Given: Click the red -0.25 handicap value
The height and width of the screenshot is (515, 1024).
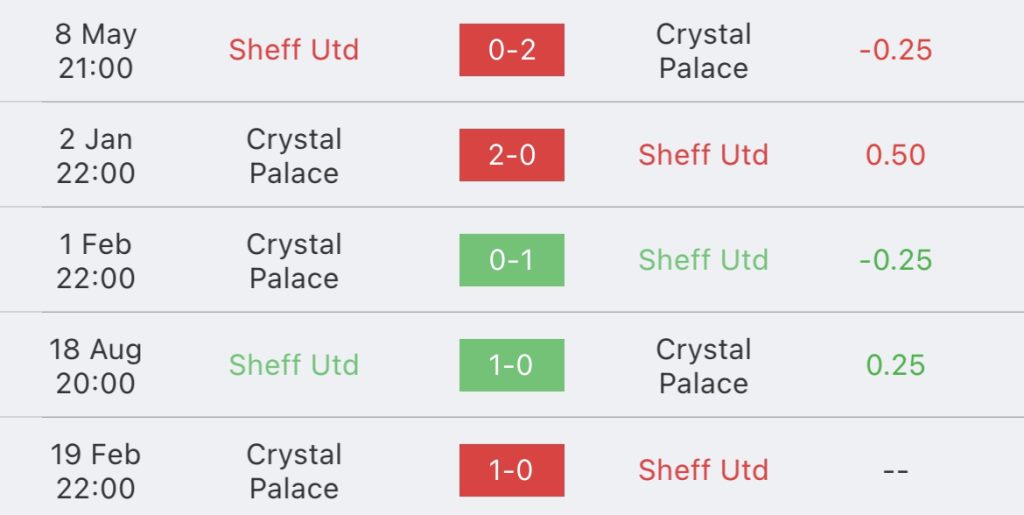Looking at the screenshot, I should click(x=895, y=50).
